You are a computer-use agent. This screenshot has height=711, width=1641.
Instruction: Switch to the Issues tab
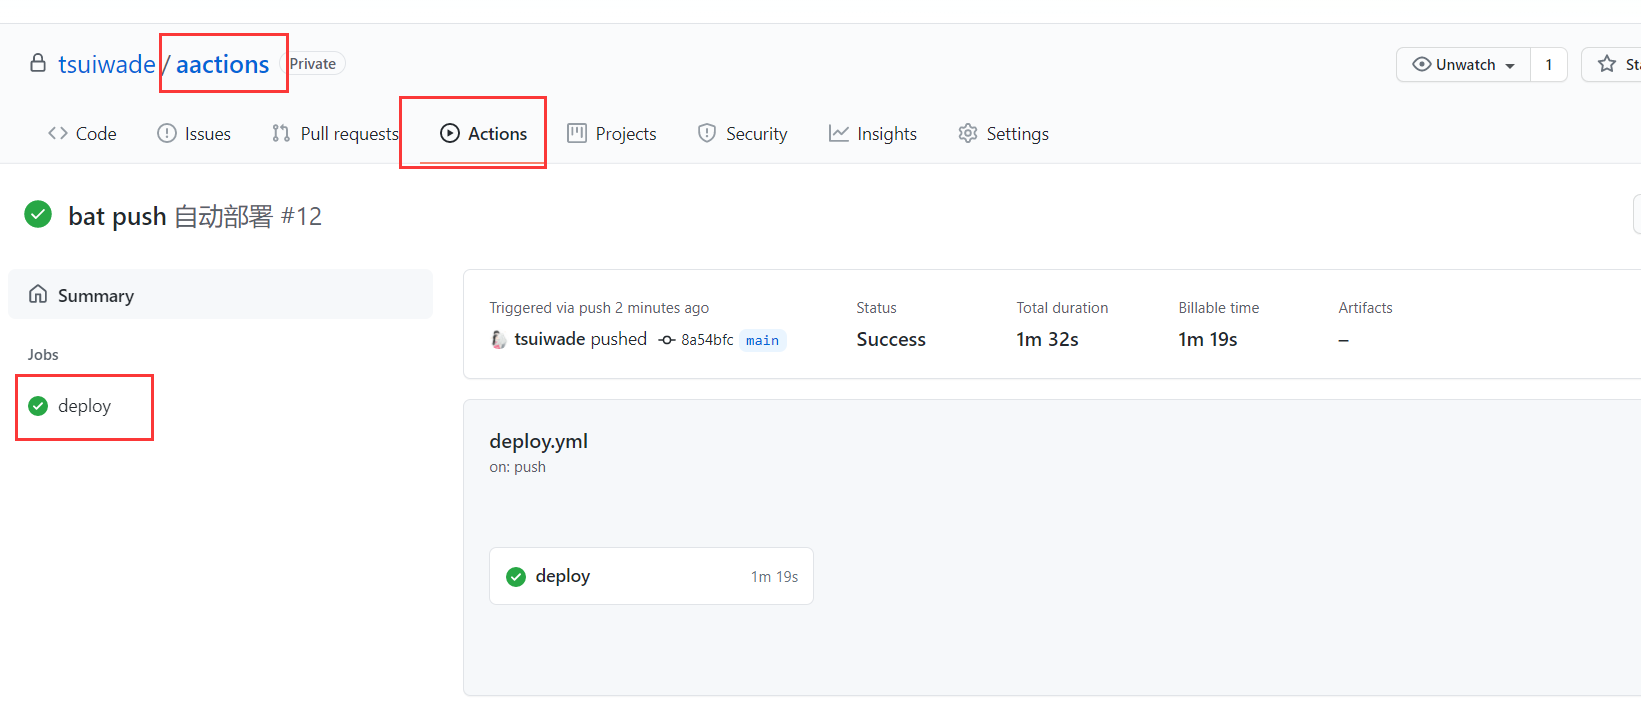[x=194, y=133]
